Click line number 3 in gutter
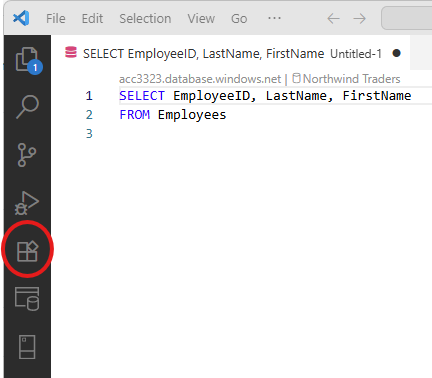Image resolution: width=432 pixels, height=378 pixels. click(89, 134)
